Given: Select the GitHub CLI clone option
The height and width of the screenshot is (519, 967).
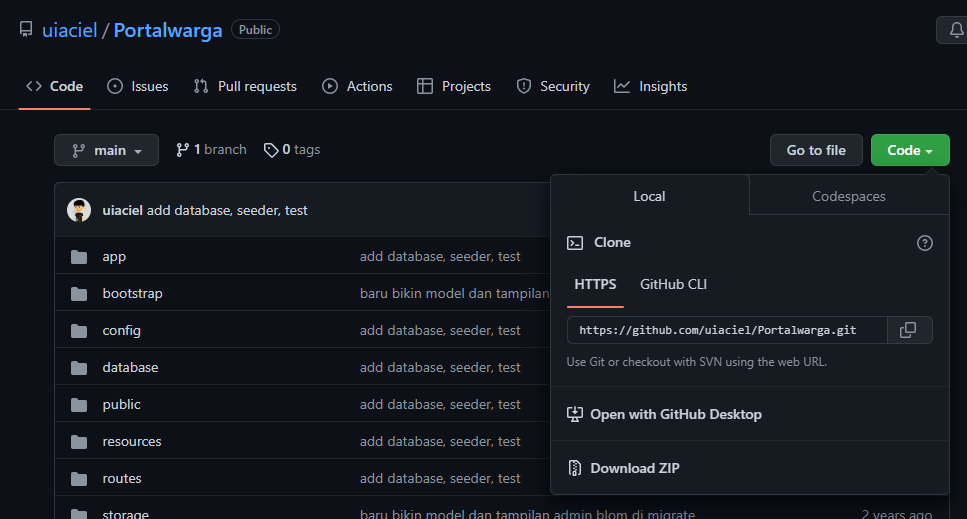Looking at the screenshot, I should pos(673,284).
